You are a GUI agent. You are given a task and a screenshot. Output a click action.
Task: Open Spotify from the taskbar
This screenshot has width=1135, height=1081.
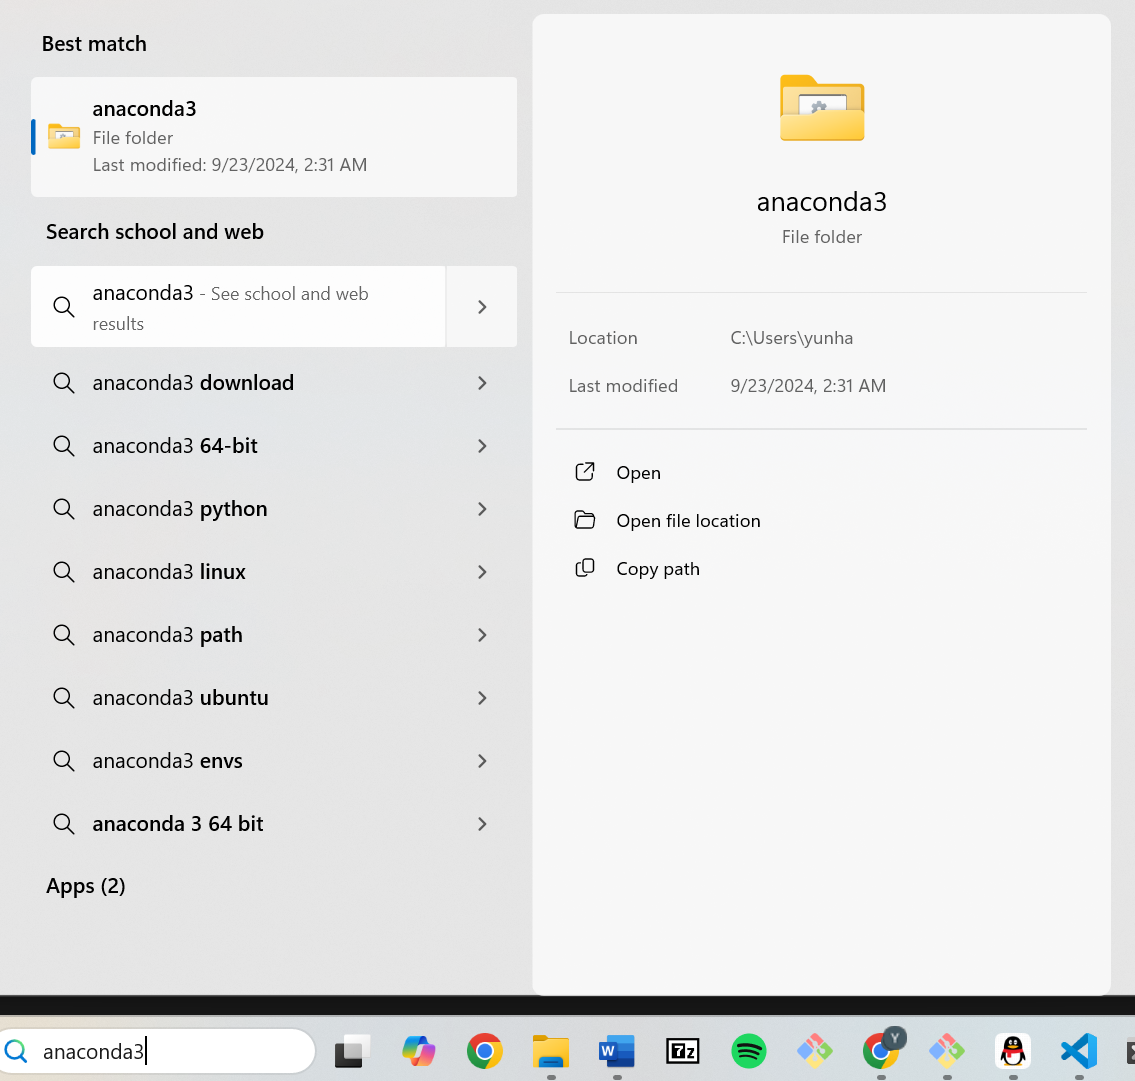pos(749,1051)
